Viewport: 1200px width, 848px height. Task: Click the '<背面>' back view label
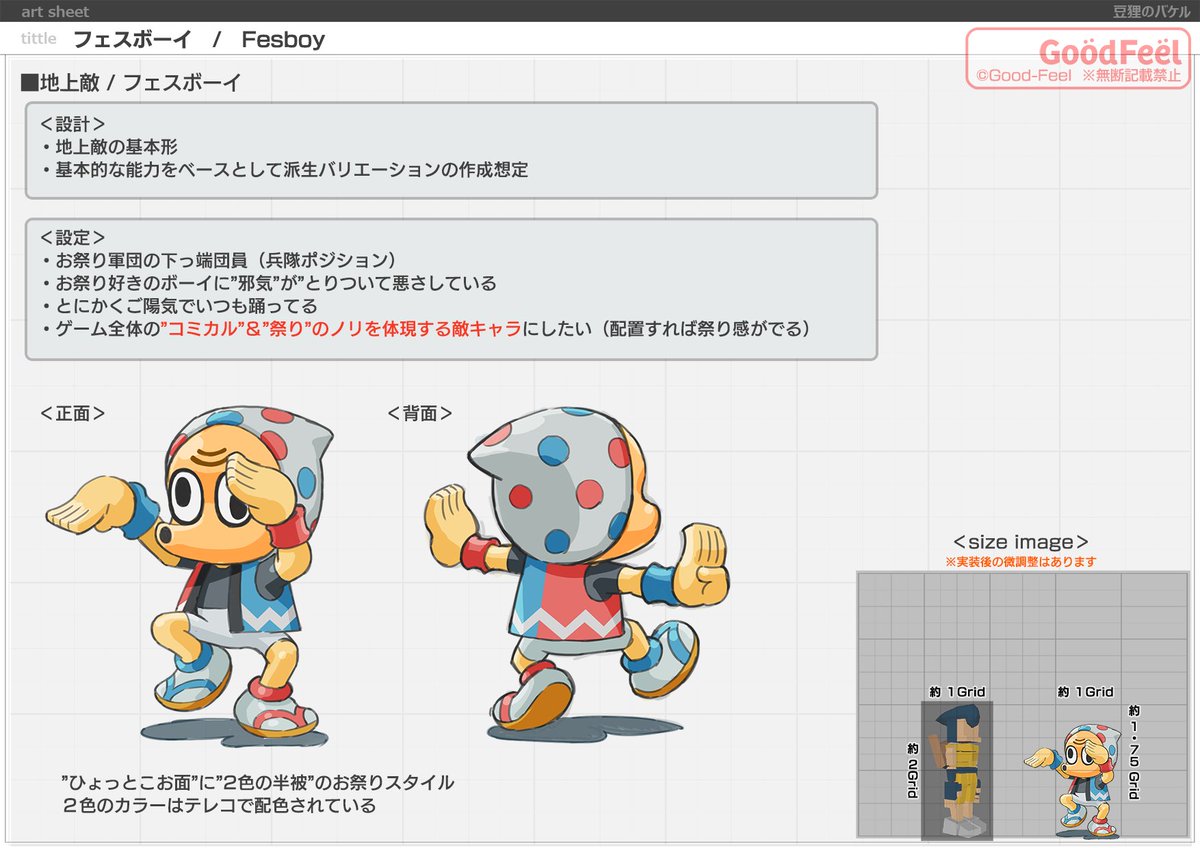coord(420,413)
